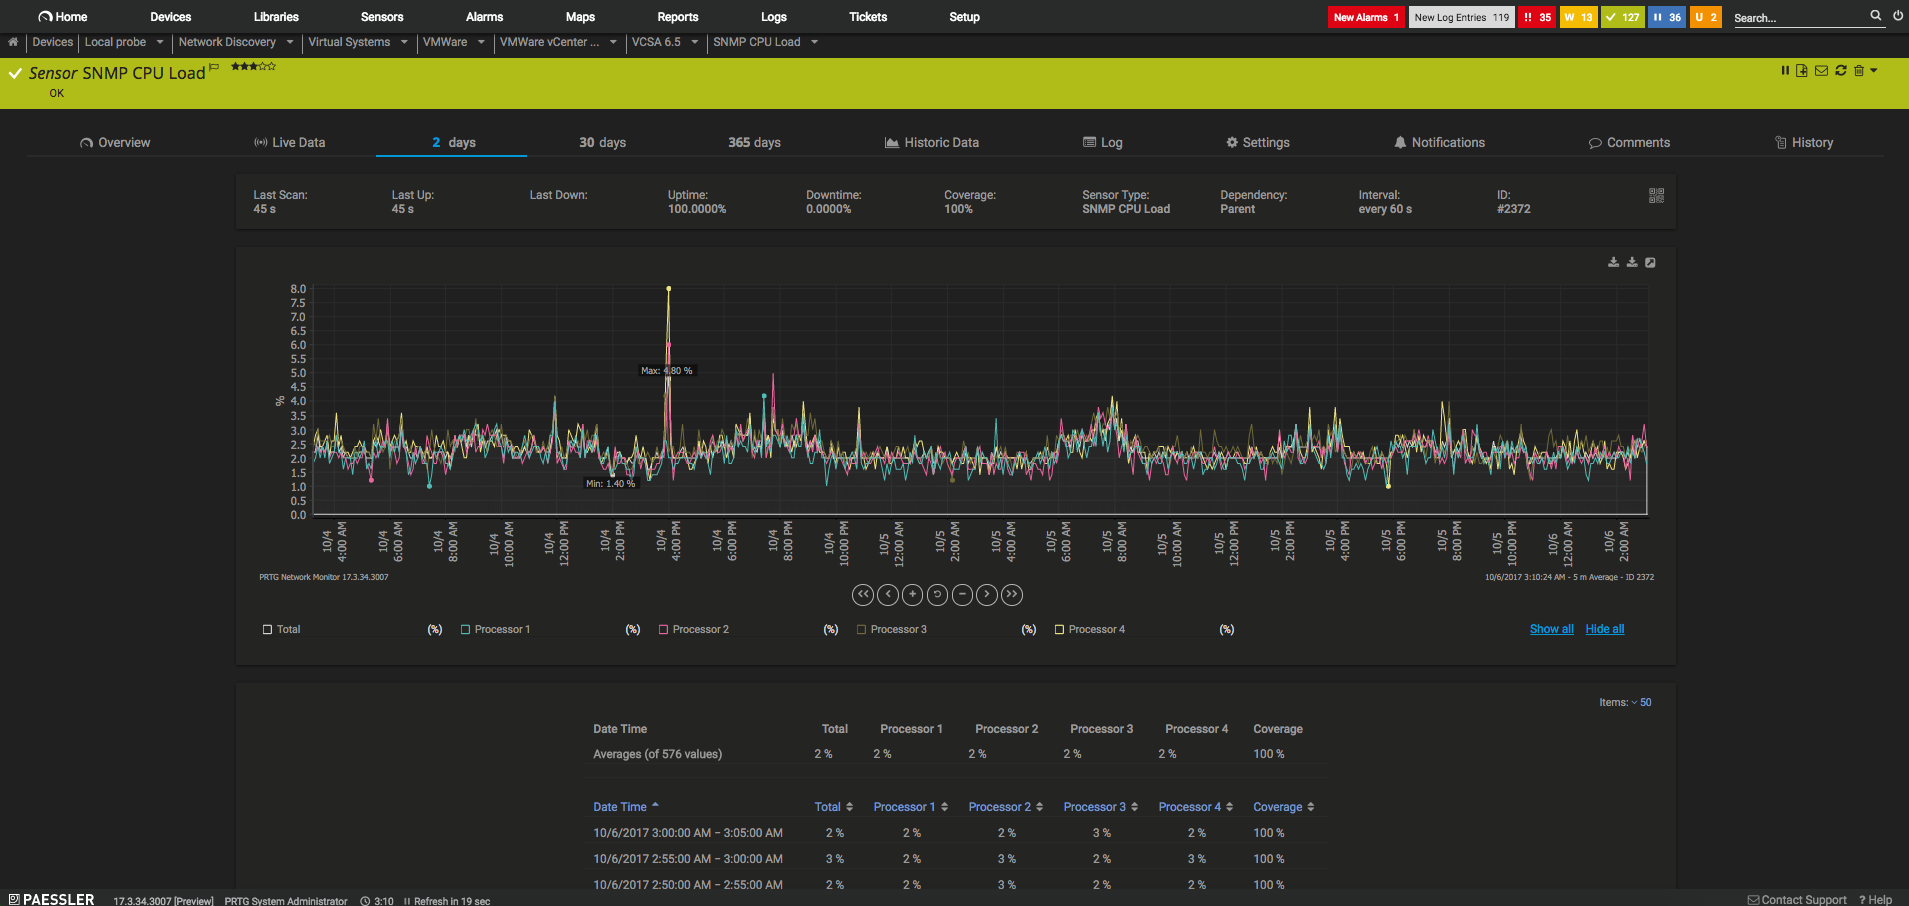Open the red New Alarms button

click(1365, 17)
